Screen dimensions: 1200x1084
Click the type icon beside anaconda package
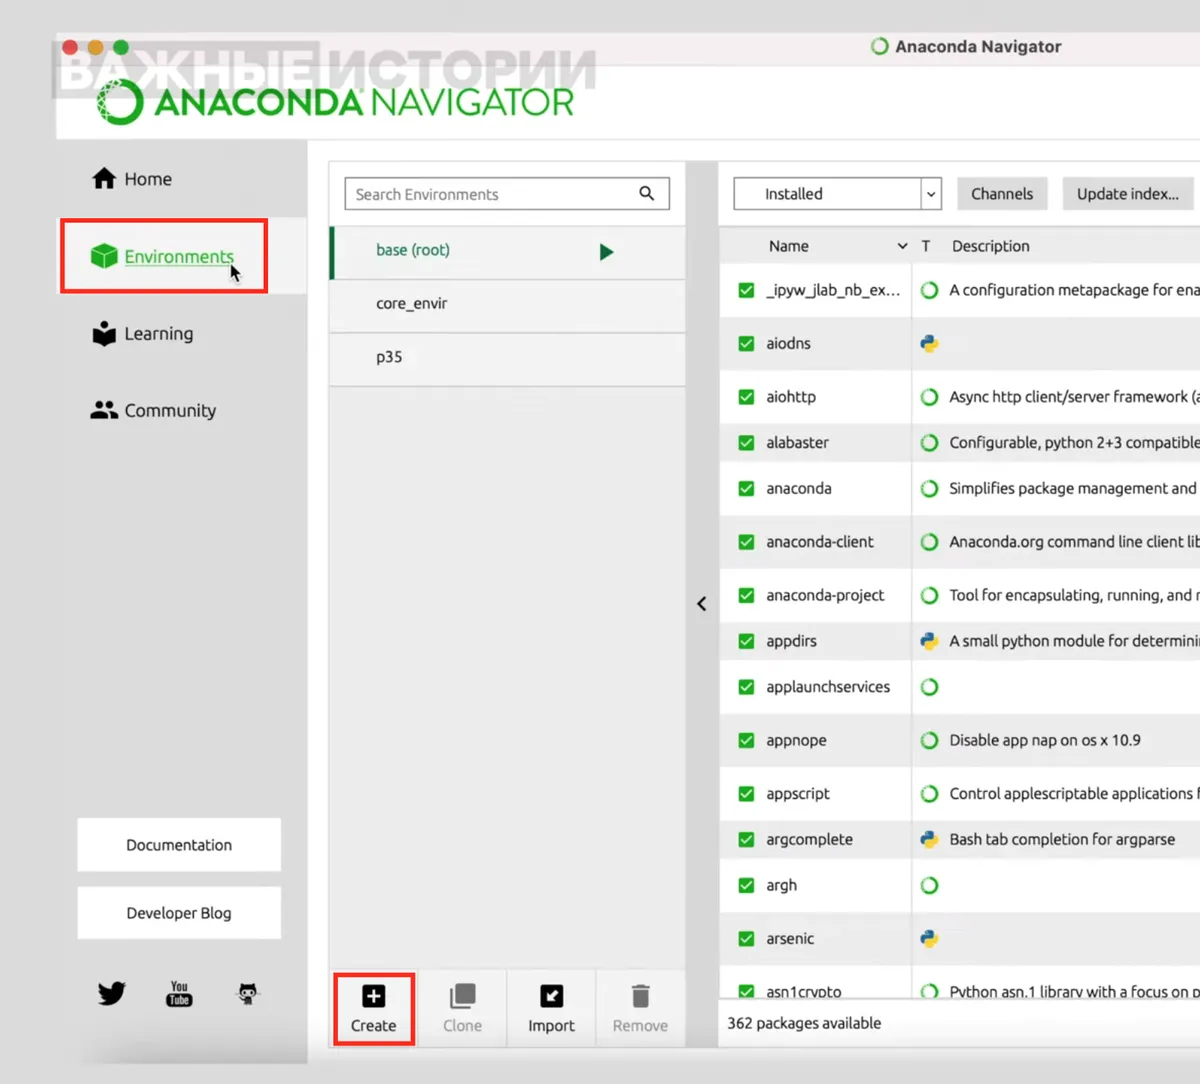pyautogui.click(x=929, y=488)
